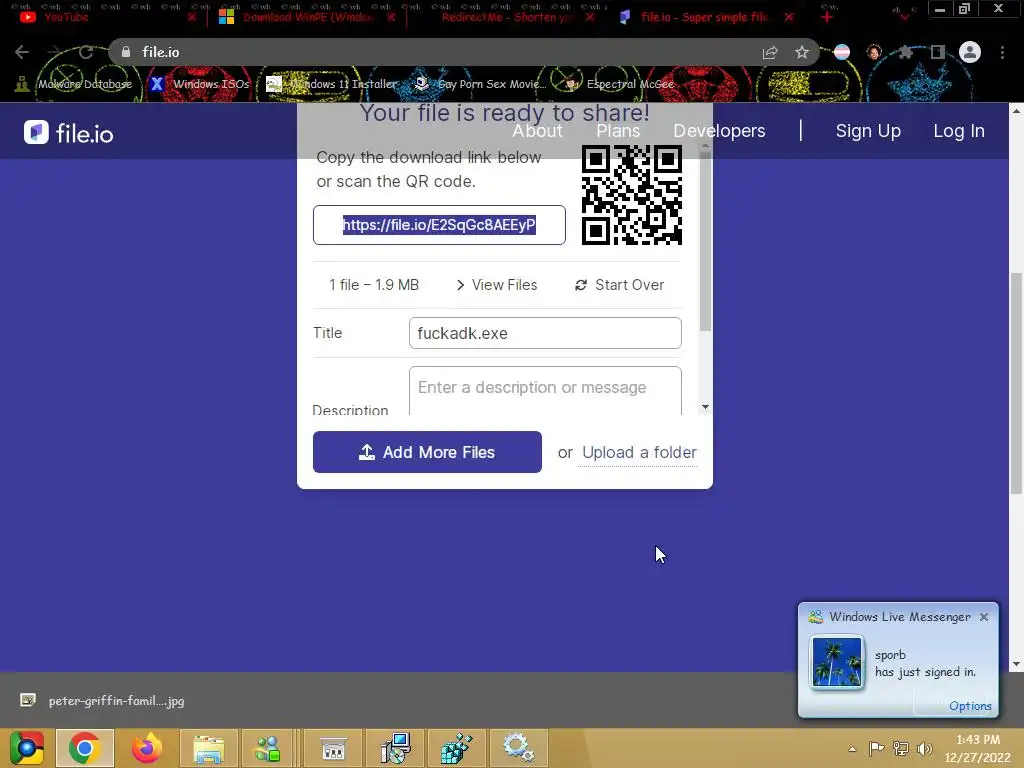Click the network tray icon
1024x768 pixels.
pos(901,748)
